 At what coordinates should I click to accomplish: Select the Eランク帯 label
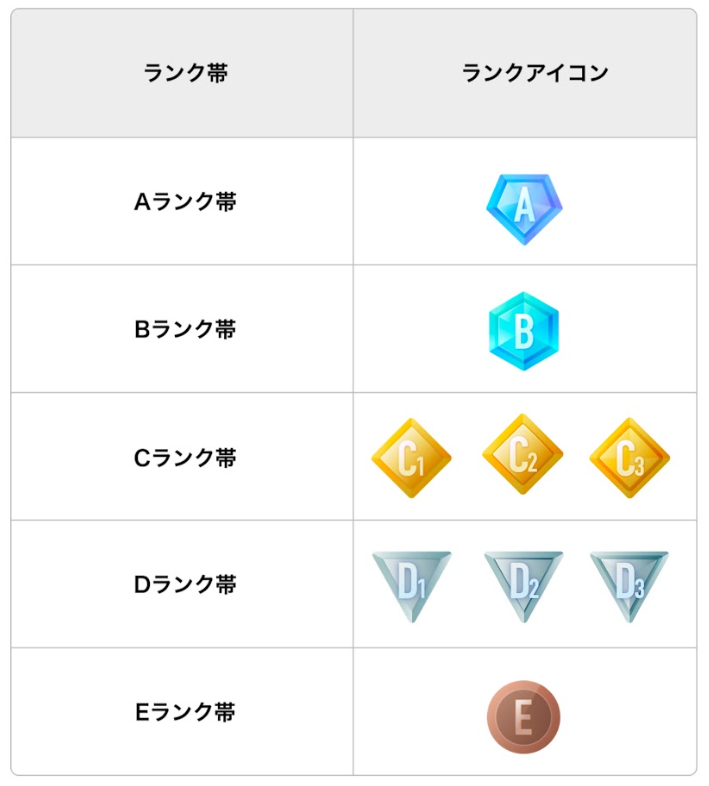click(x=185, y=712)
